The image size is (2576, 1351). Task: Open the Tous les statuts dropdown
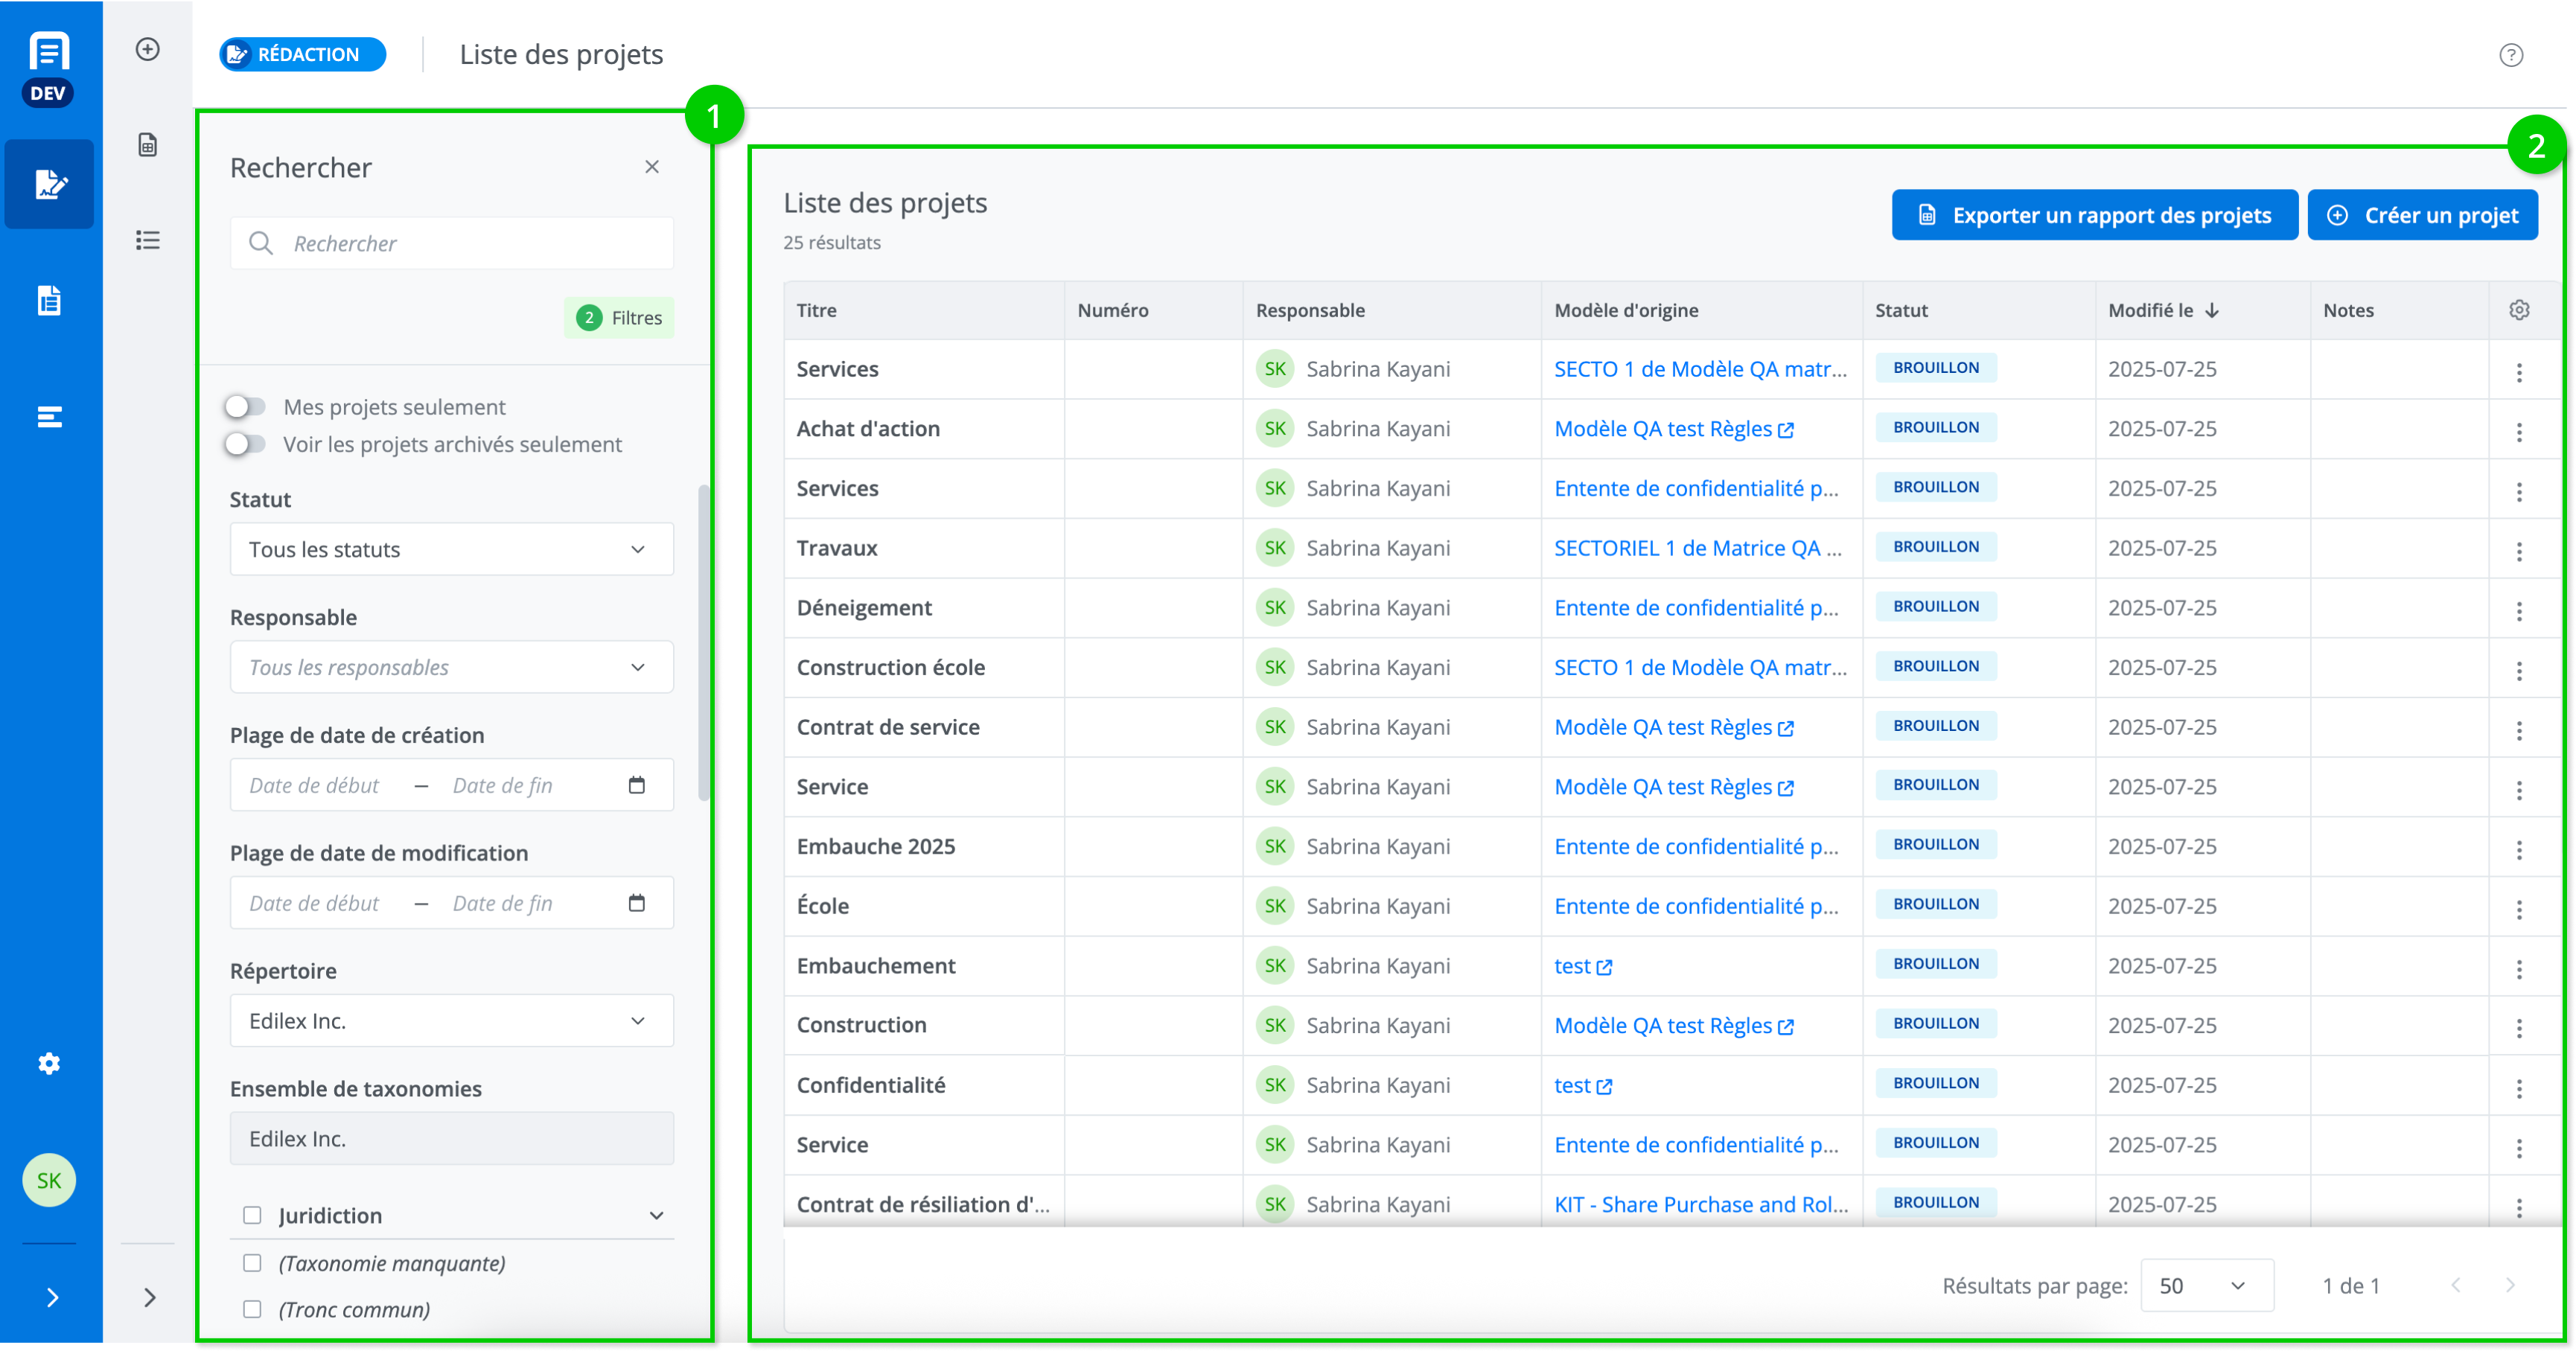click(451, 549)
